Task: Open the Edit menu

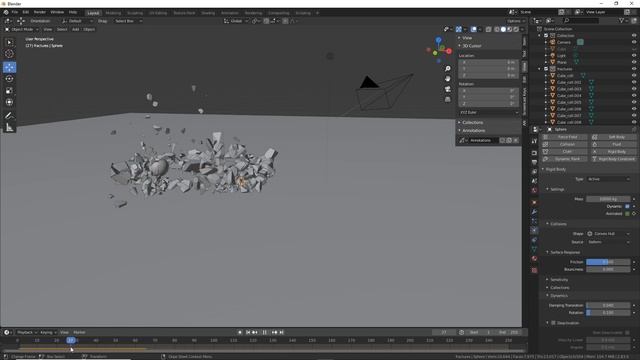Action: click(x=26, y=12)
